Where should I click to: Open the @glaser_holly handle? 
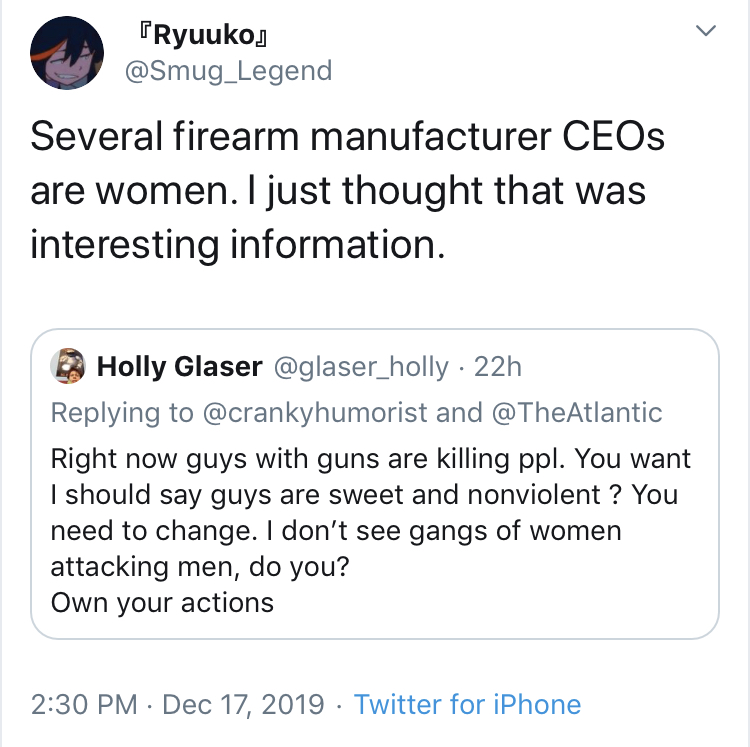point(361,367)
